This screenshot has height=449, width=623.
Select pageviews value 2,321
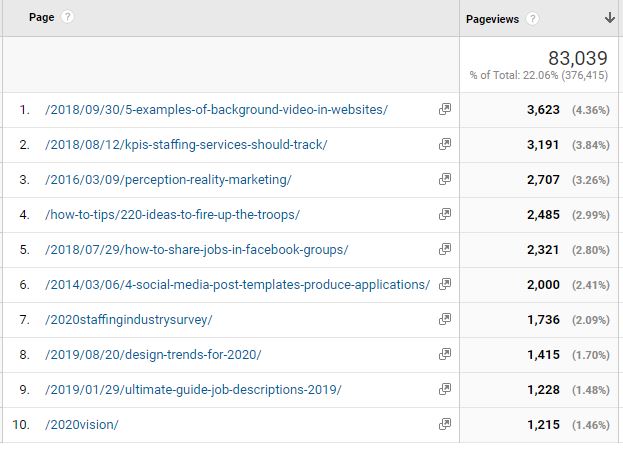coord(543,250)
